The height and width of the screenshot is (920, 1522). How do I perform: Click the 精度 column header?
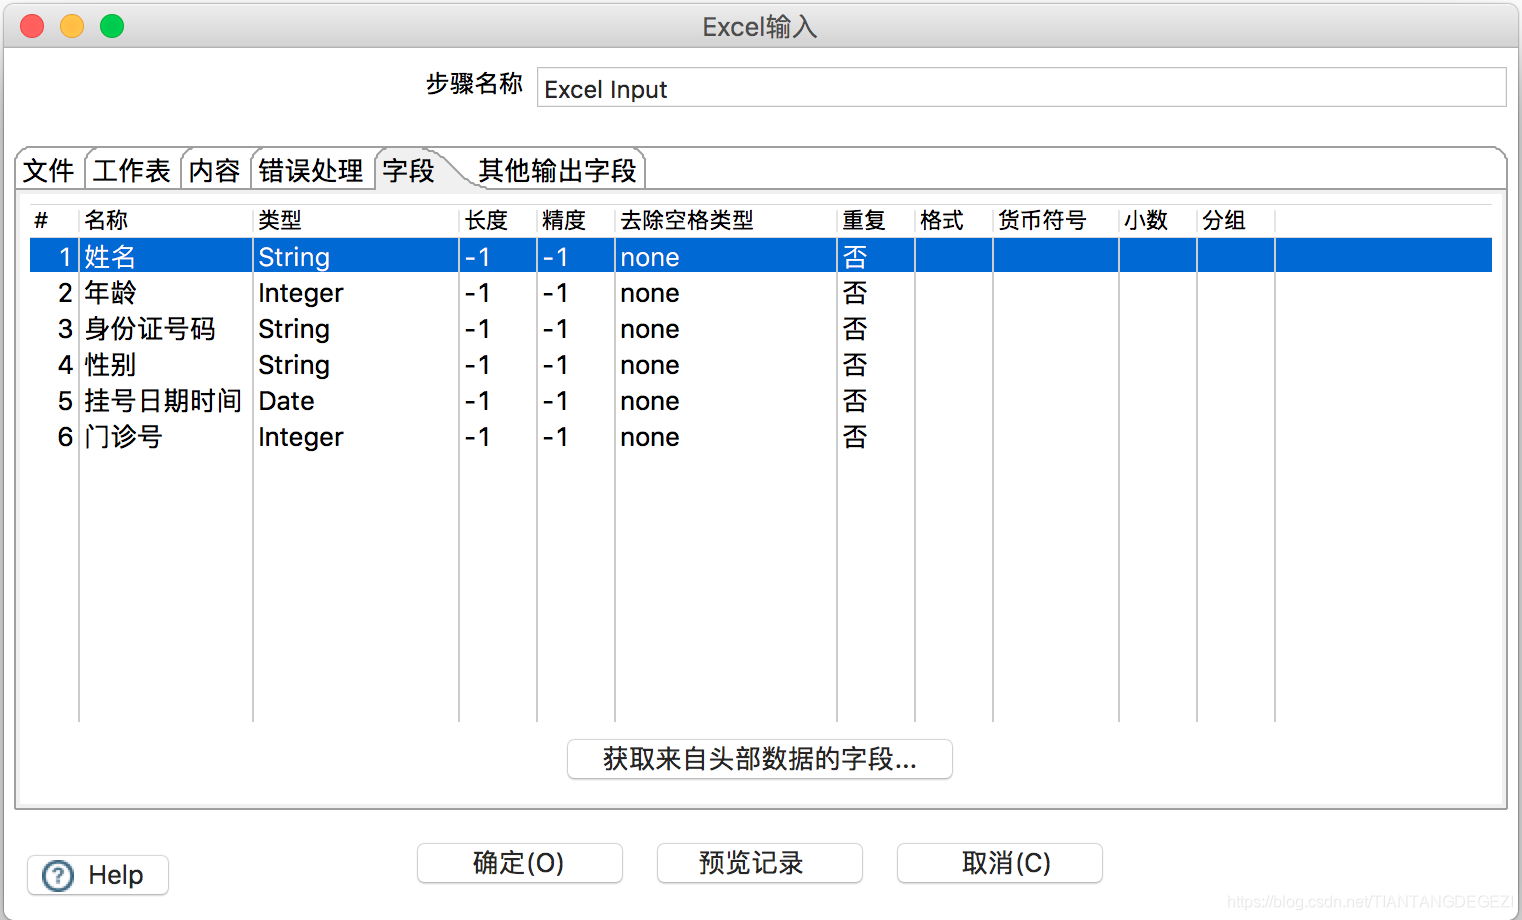coord(575,220)
